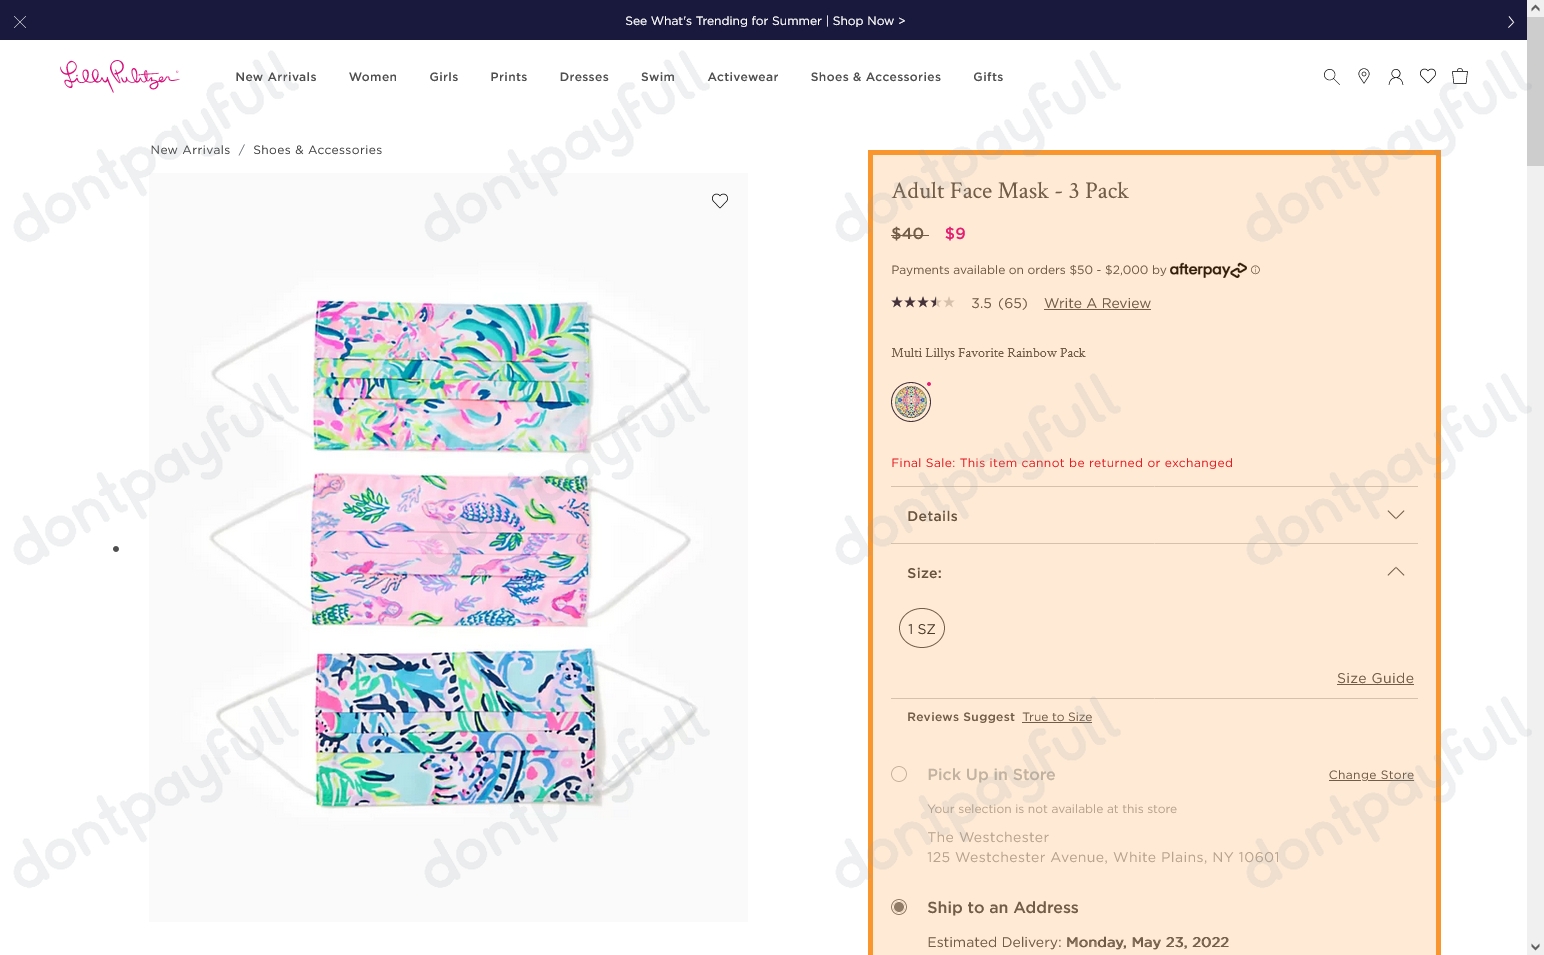
Task: Open the Size Guide link
Action: pos(1374,678)
